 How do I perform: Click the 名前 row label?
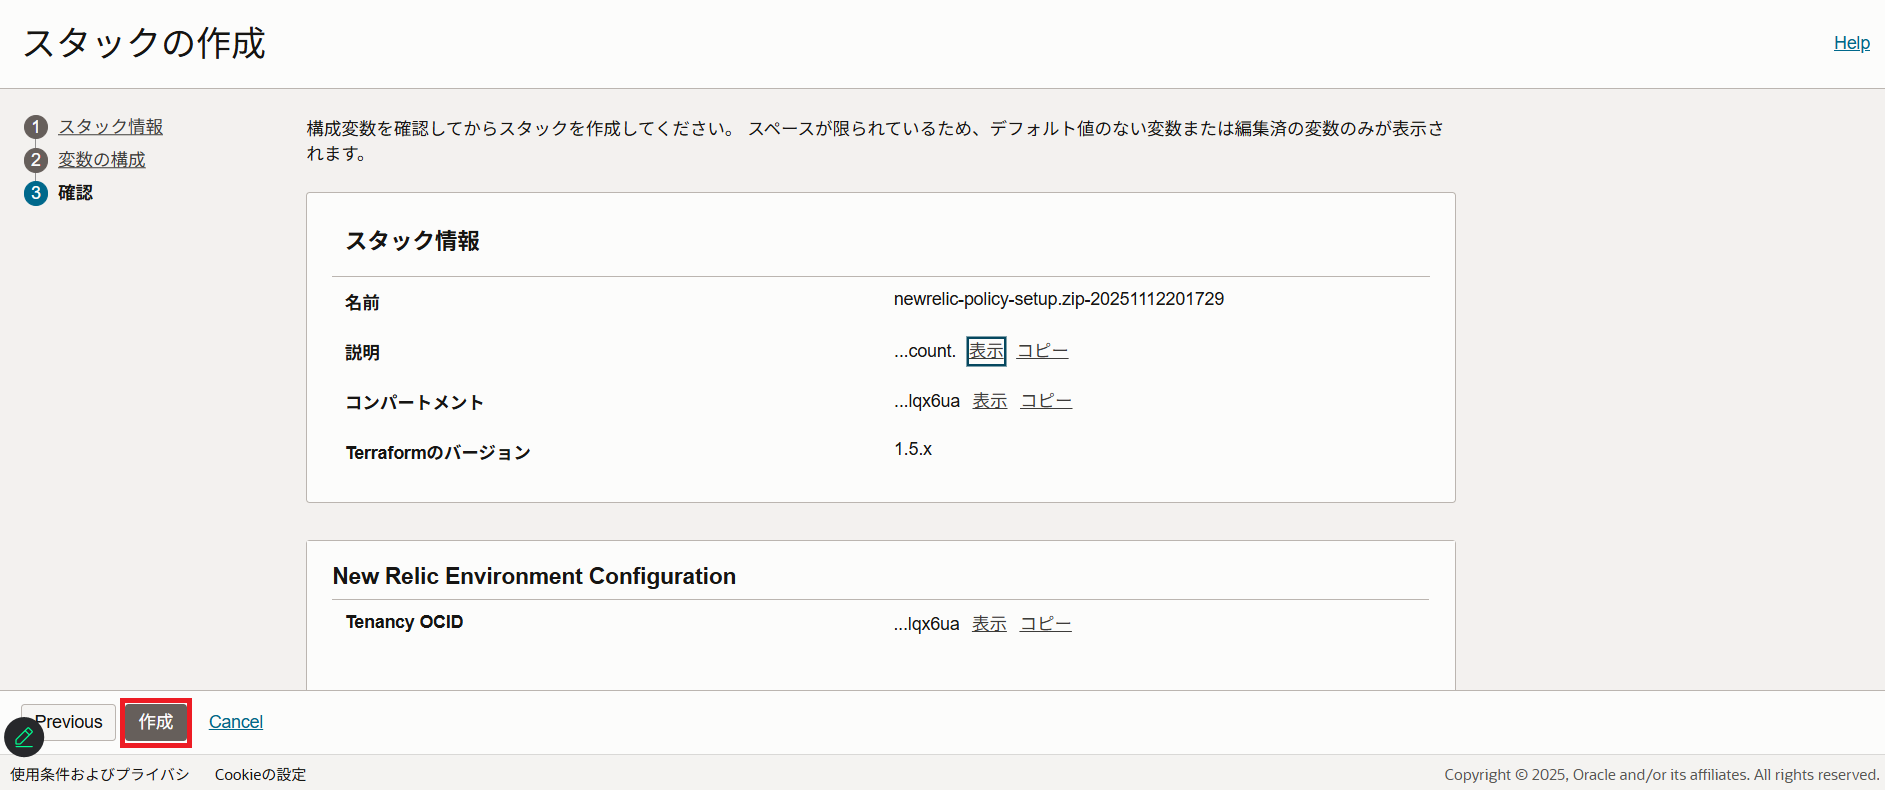click(x=362, y=302)
